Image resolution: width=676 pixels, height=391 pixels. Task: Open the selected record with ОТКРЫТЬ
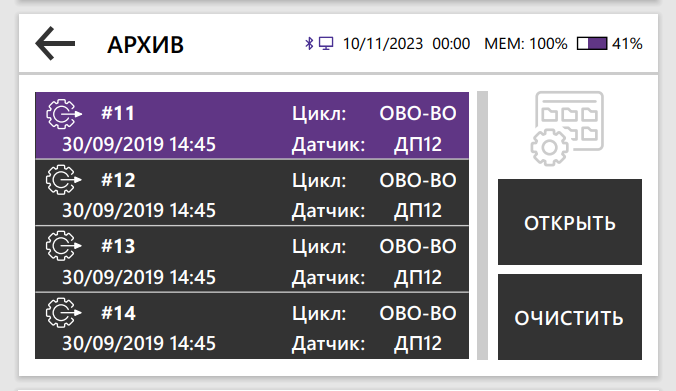click(570, 222)
